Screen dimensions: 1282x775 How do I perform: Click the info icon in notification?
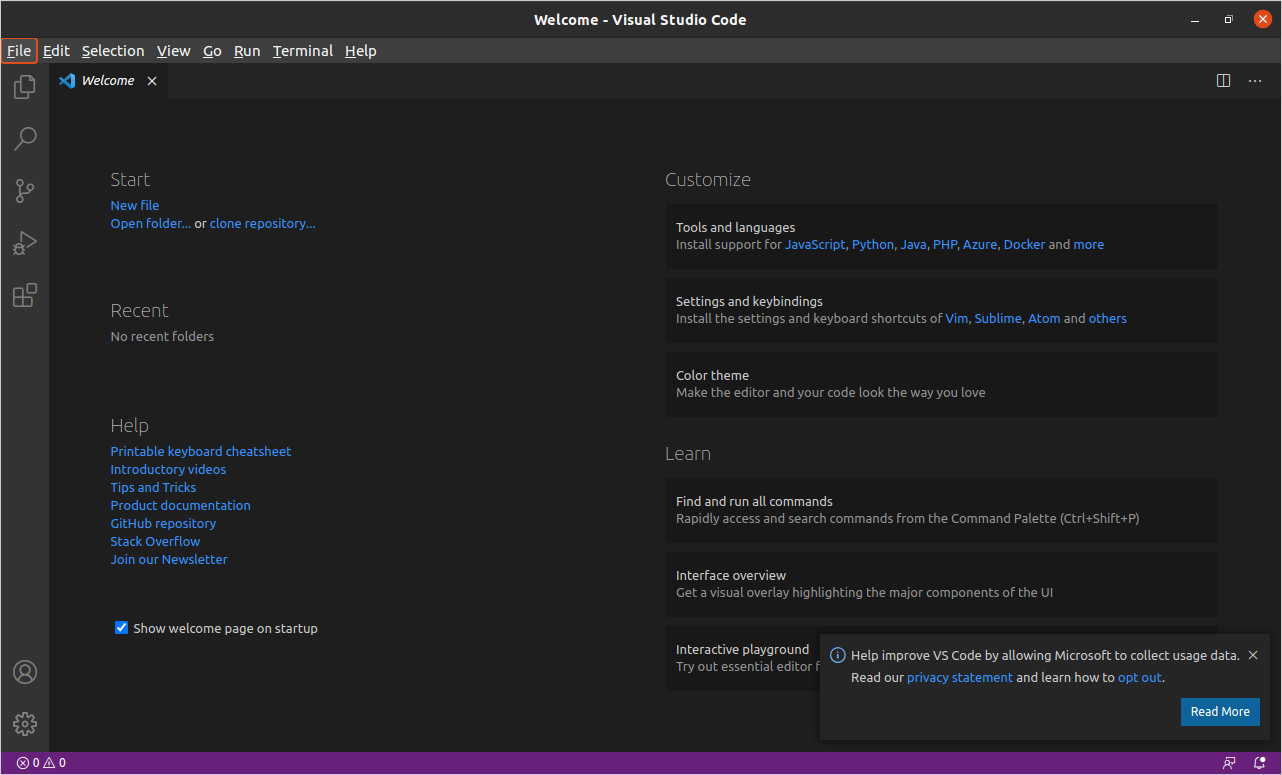[x=838, y=656]
